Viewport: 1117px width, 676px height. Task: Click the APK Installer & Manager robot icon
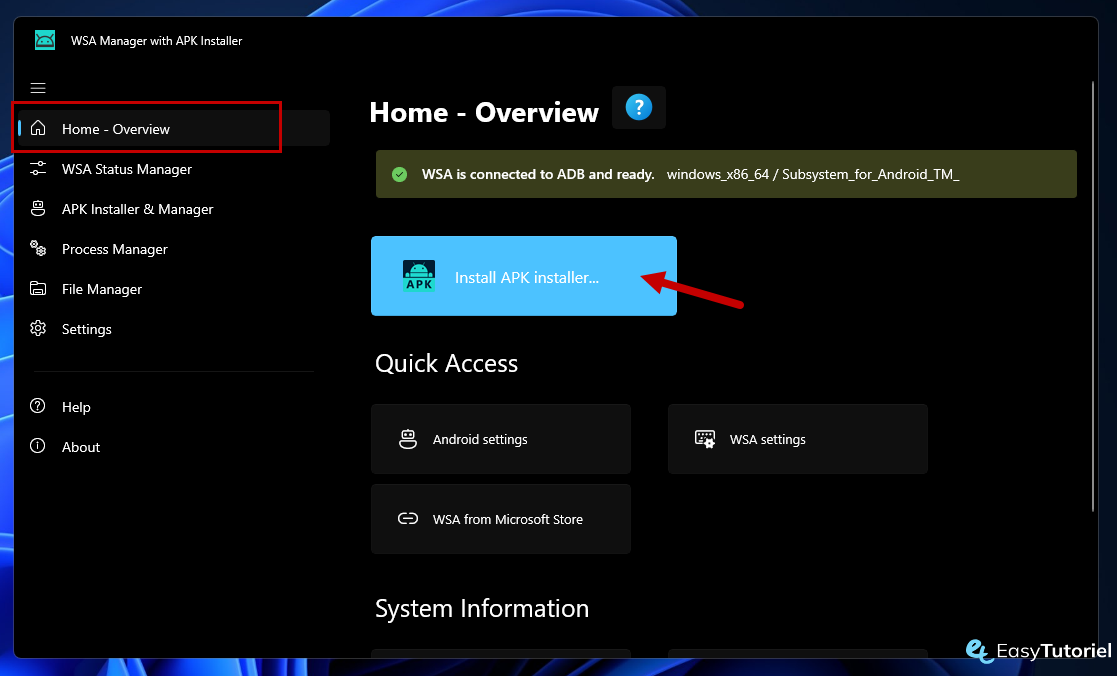click(38, 208)
